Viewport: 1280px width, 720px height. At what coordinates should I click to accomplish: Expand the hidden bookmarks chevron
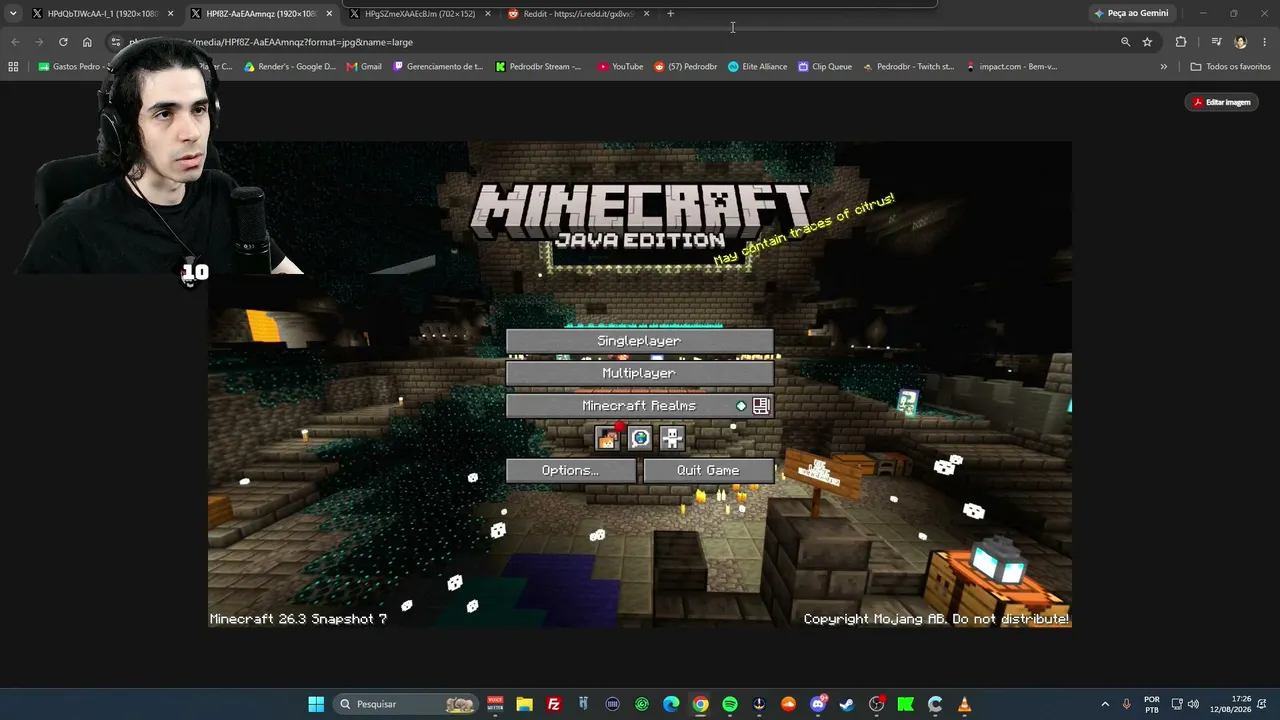coord(1163,67)
